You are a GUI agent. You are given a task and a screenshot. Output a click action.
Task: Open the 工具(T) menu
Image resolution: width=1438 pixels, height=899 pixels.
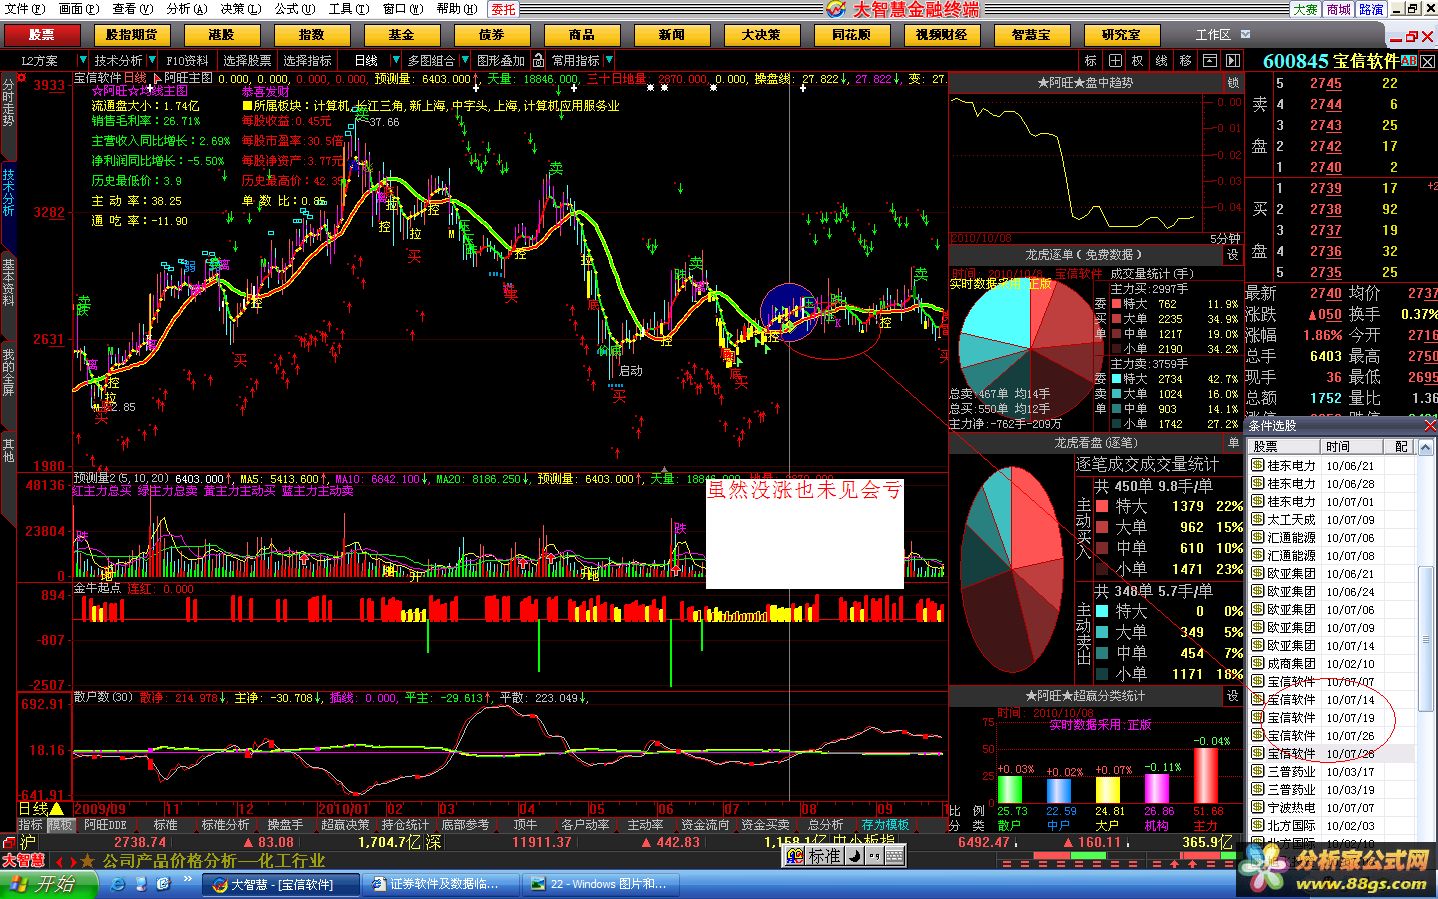(349, 9)
